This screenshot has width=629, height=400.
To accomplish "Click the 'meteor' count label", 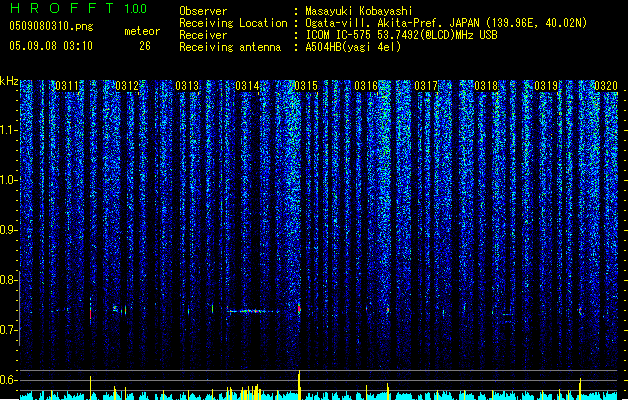I will [142, 31].
